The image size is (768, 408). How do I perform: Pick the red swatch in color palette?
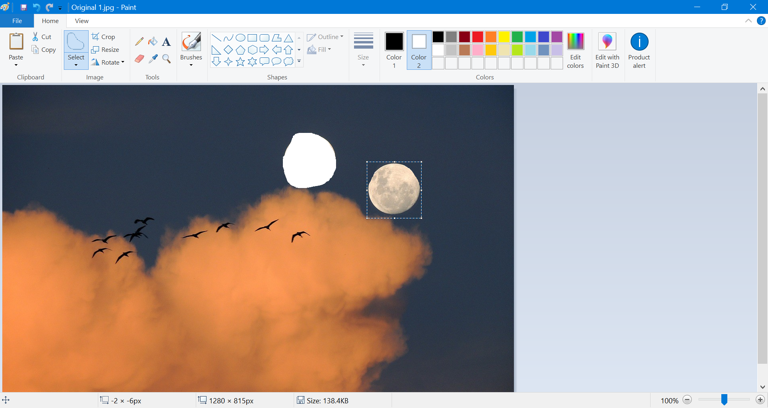(x=478, y=37)
